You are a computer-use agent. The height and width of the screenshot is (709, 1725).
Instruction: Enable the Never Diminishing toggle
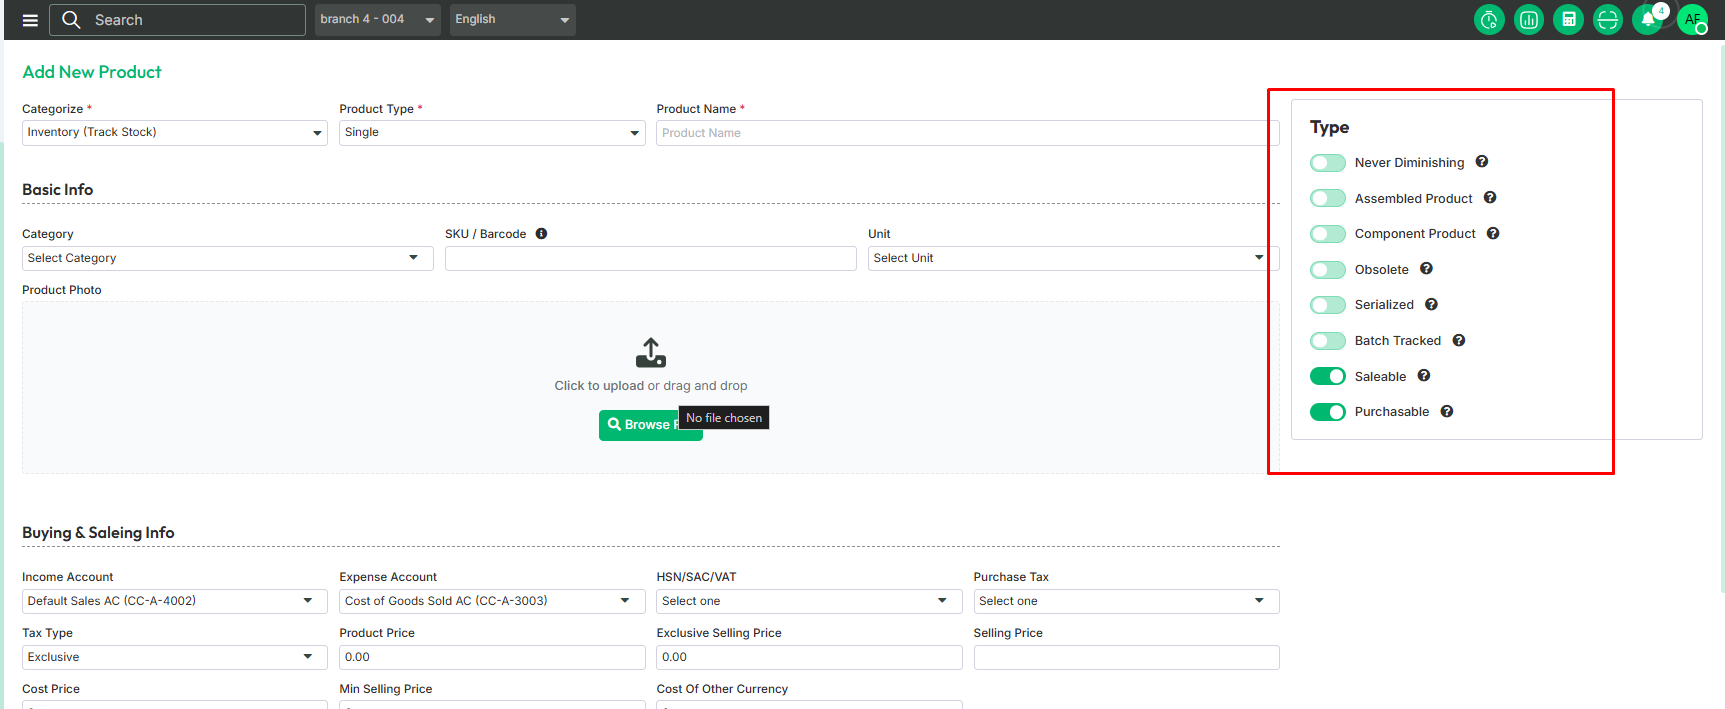coord(1328,163)
